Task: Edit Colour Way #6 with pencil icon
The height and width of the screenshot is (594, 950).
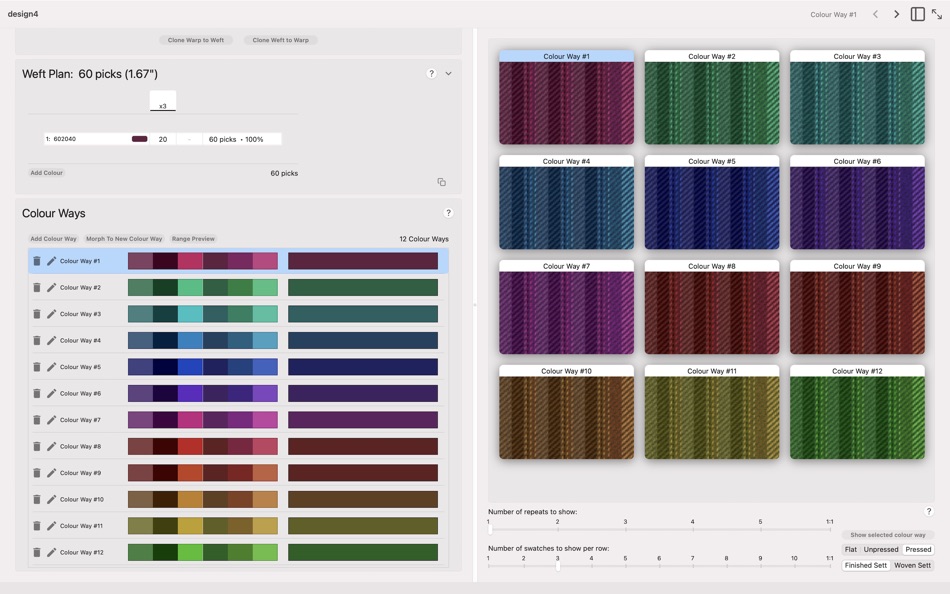Action: click(x=51, y=393)
